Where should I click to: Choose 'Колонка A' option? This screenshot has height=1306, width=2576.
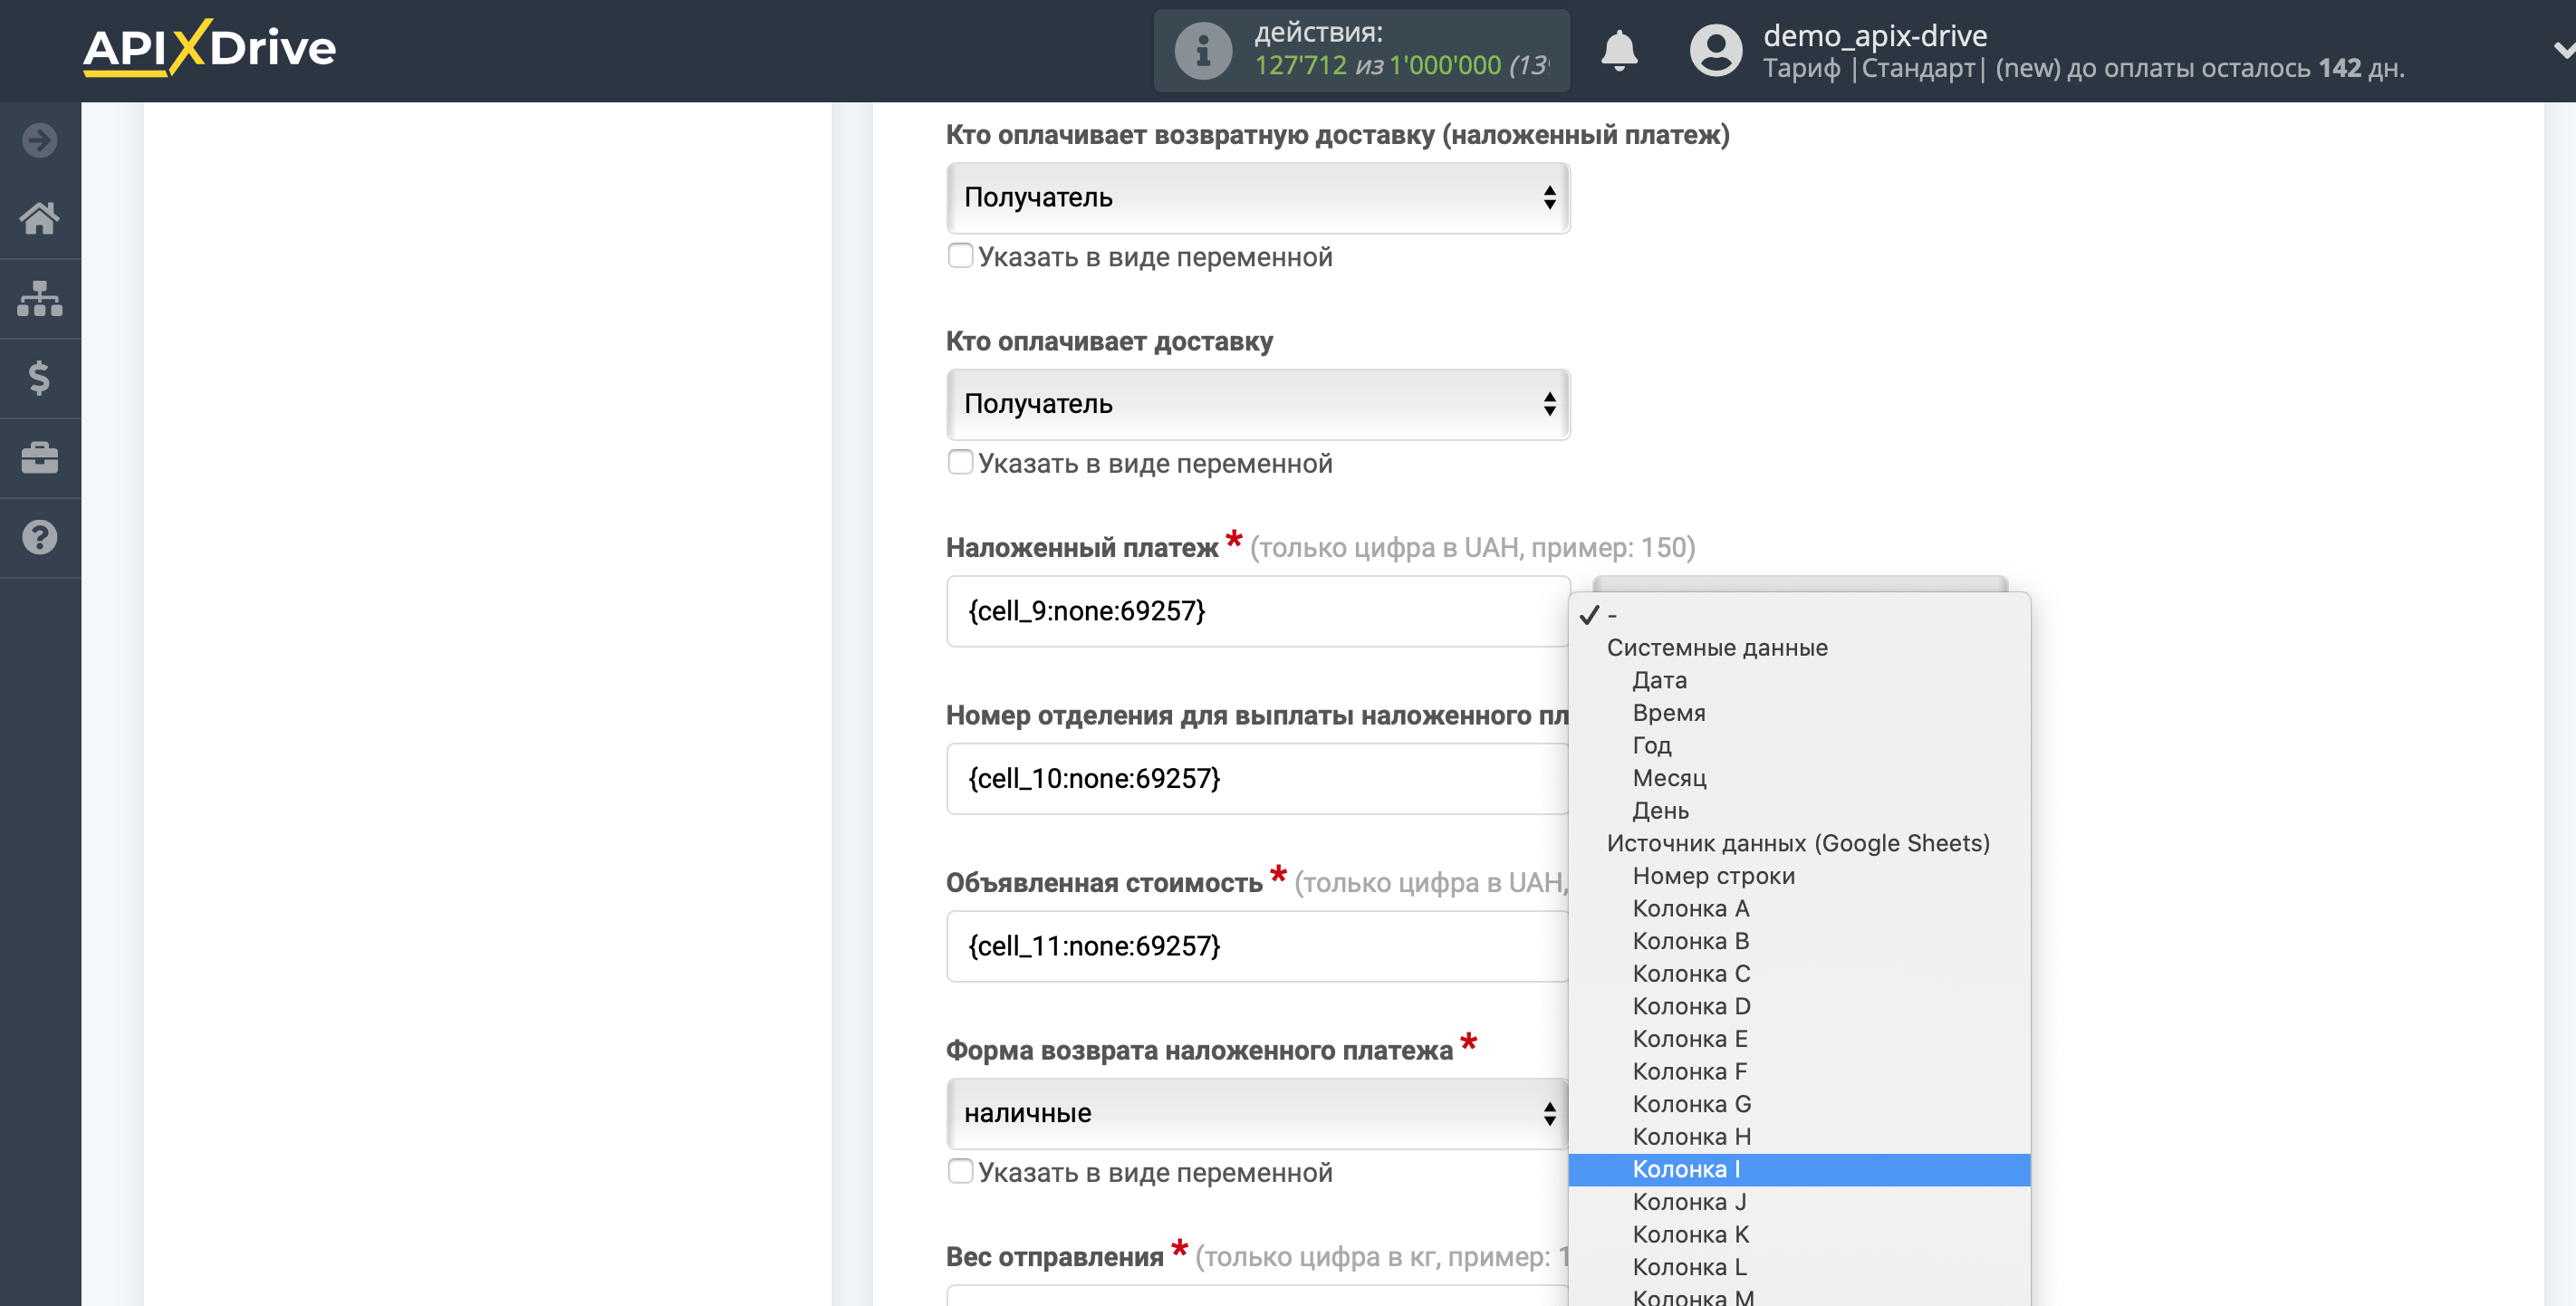point(1799,909)
